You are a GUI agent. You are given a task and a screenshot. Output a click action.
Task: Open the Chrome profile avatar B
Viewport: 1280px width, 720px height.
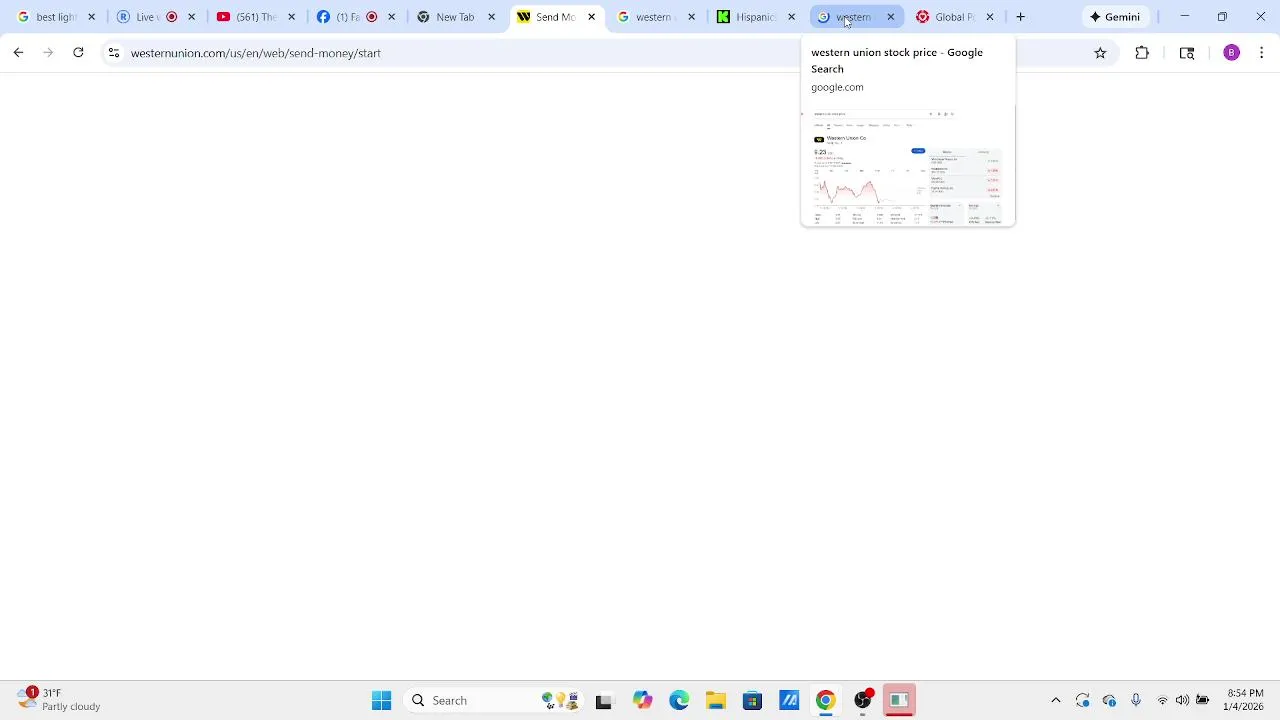tap(1232, 53)
